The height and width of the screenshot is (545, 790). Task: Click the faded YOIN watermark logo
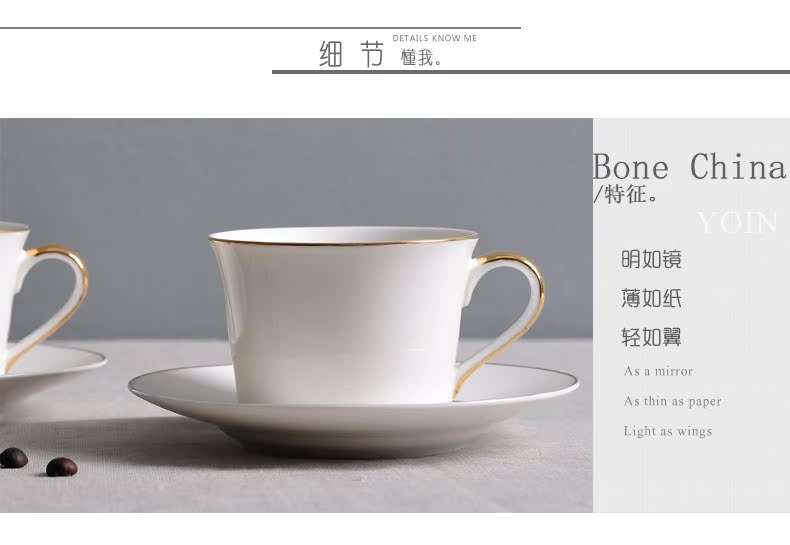737,222
